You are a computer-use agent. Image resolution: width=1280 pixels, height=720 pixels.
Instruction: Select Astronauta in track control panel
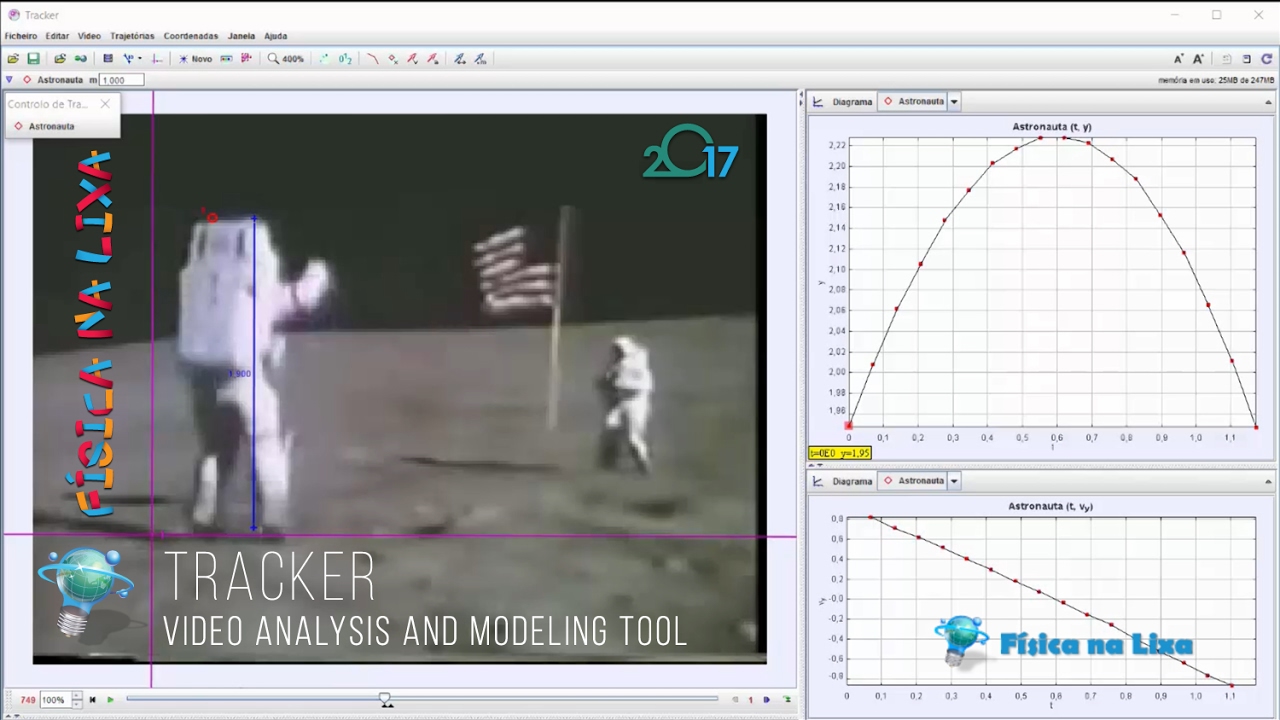pyautogui.click(x=44, y=126)
